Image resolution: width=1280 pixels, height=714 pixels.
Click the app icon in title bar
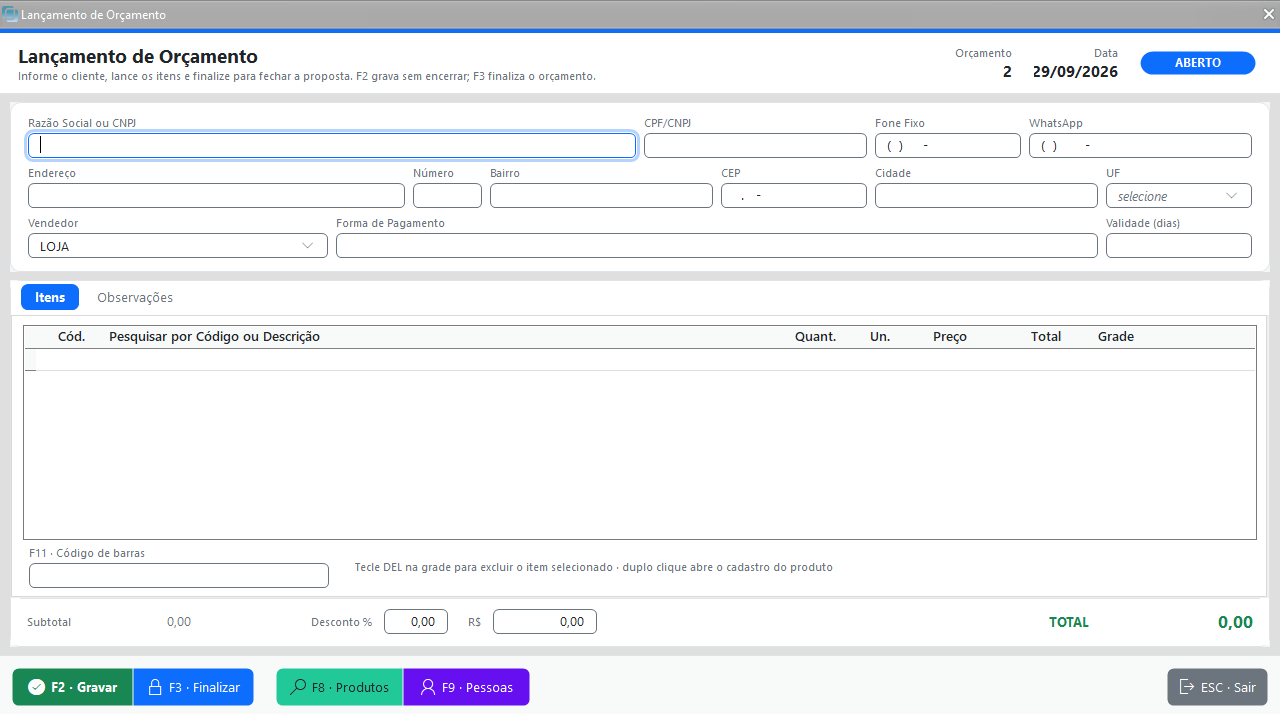(10, 15)
